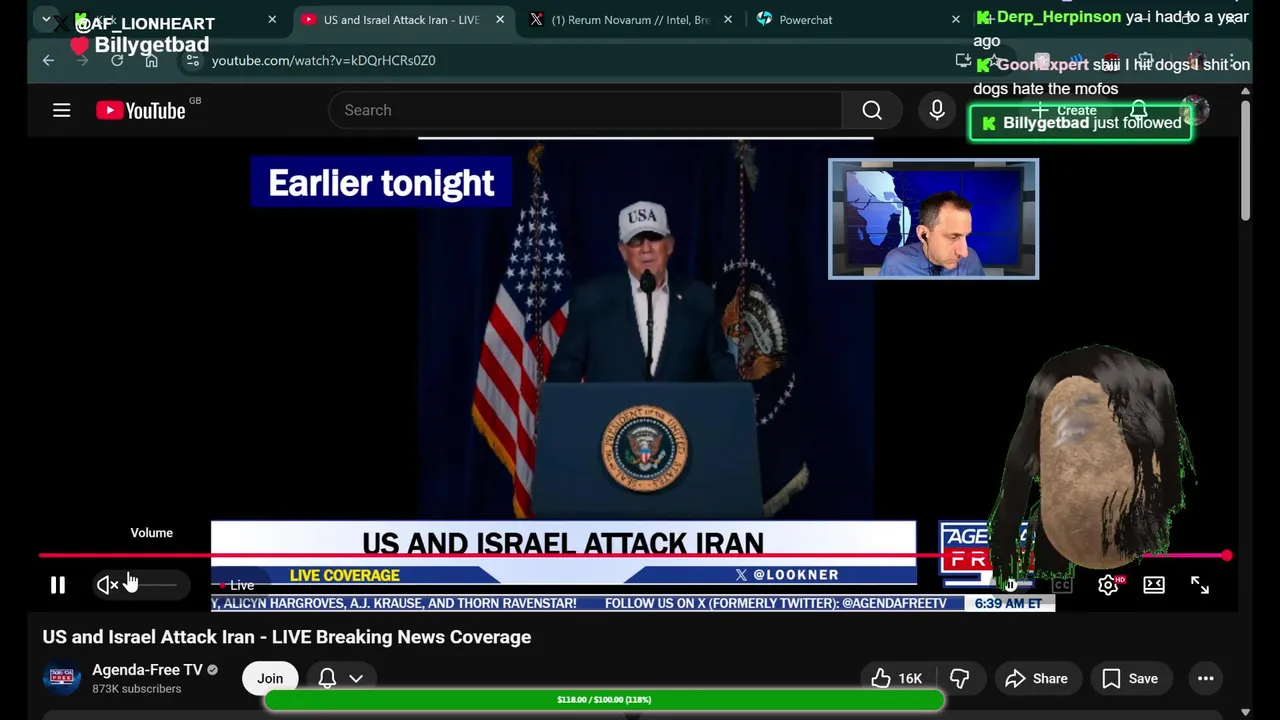Click the video title text
This screenshot has width=1280, height=720.
(286, 637)
